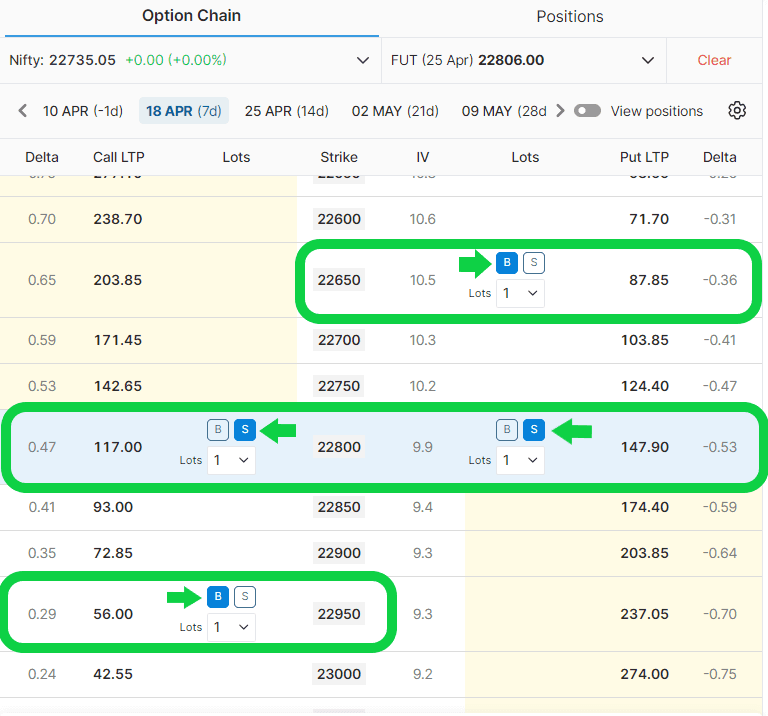The height and width of the screenshot is (716, 768).
Task: Select the 25 APR (14d) expiry
Action: 286,111
